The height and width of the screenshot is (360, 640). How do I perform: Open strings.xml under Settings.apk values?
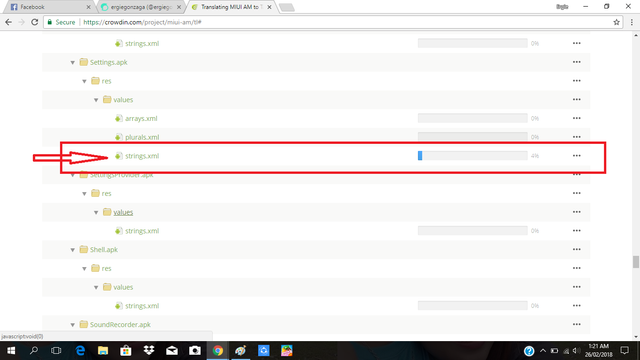click(142, 156)
